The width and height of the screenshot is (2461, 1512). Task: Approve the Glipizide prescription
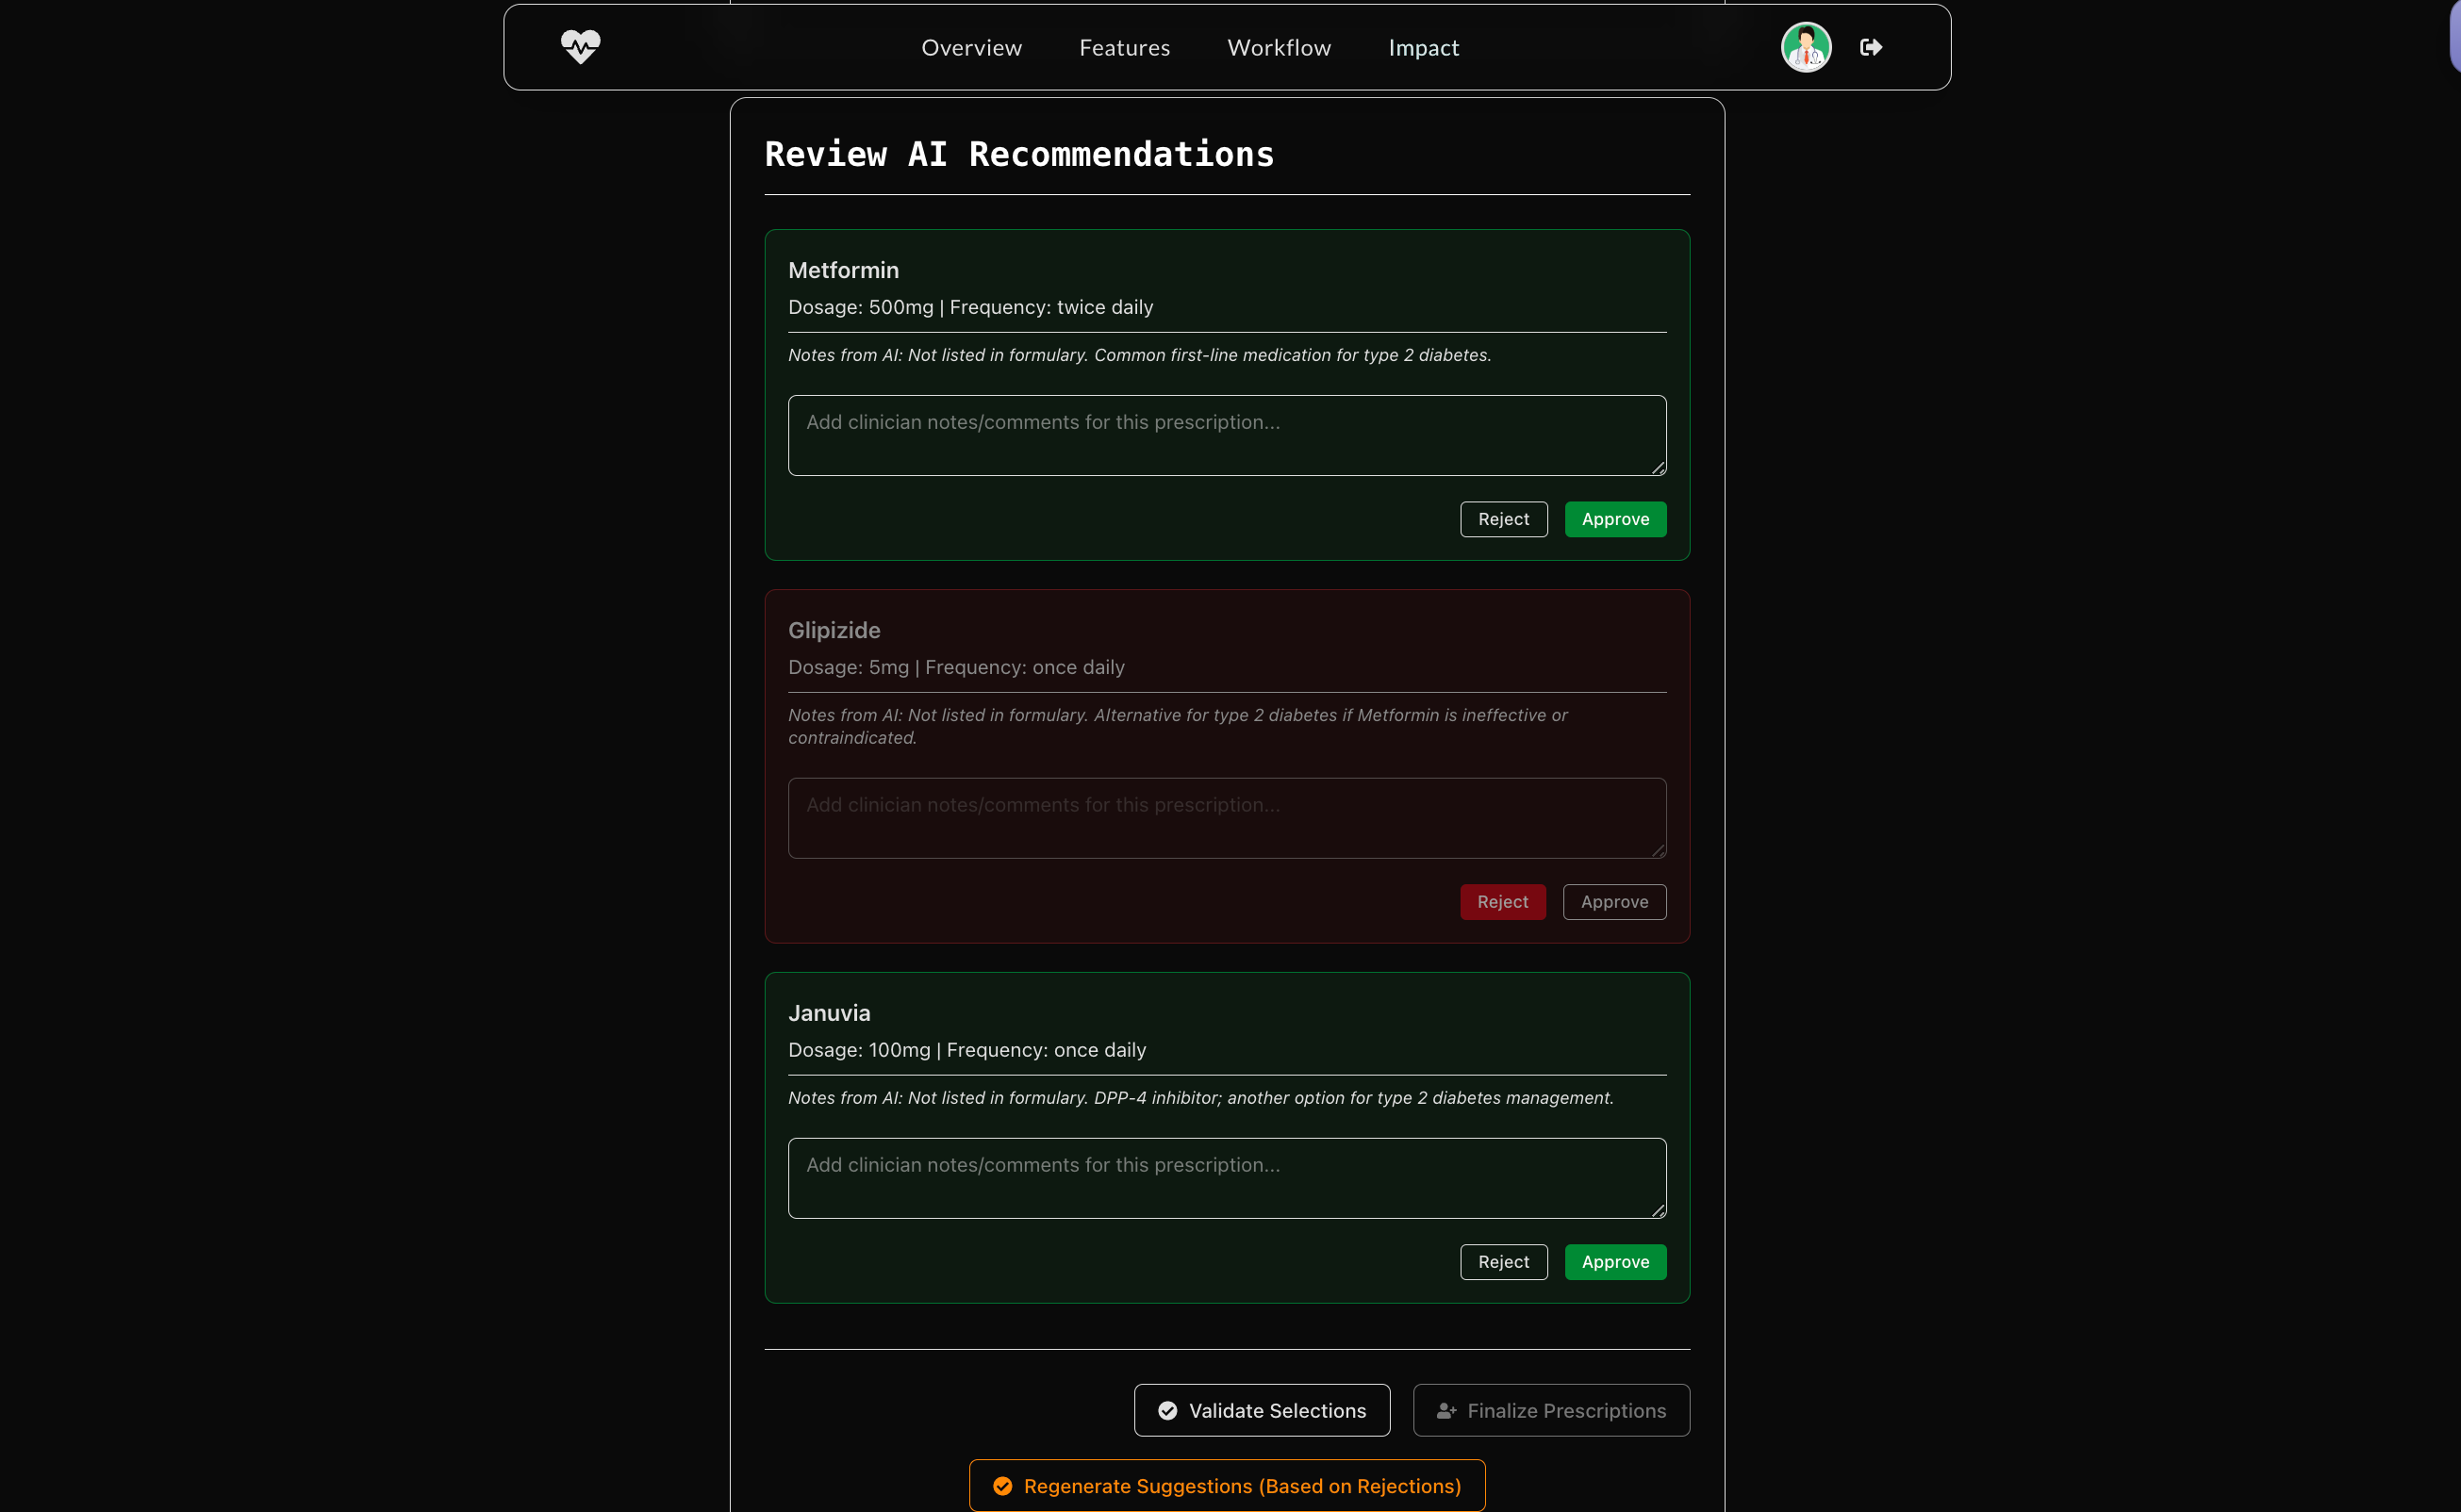pos(1614,902)
